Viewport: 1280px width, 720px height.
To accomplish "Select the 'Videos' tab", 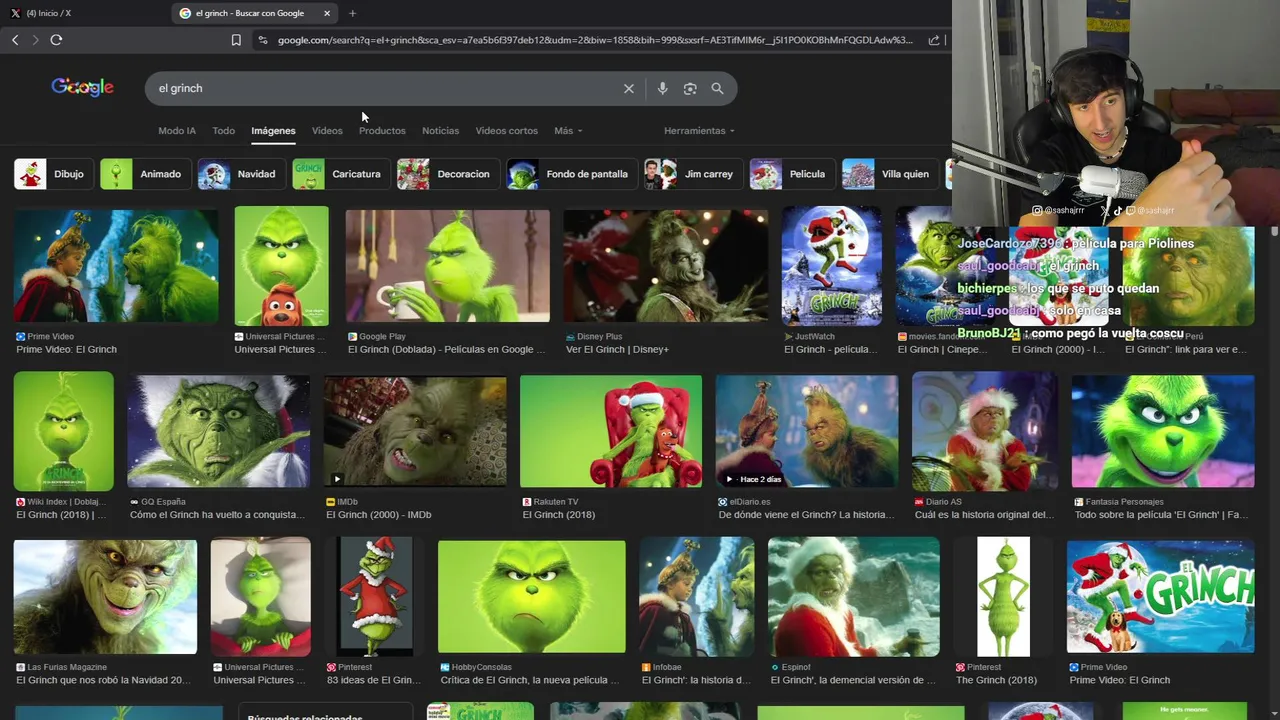I will 327,131.
